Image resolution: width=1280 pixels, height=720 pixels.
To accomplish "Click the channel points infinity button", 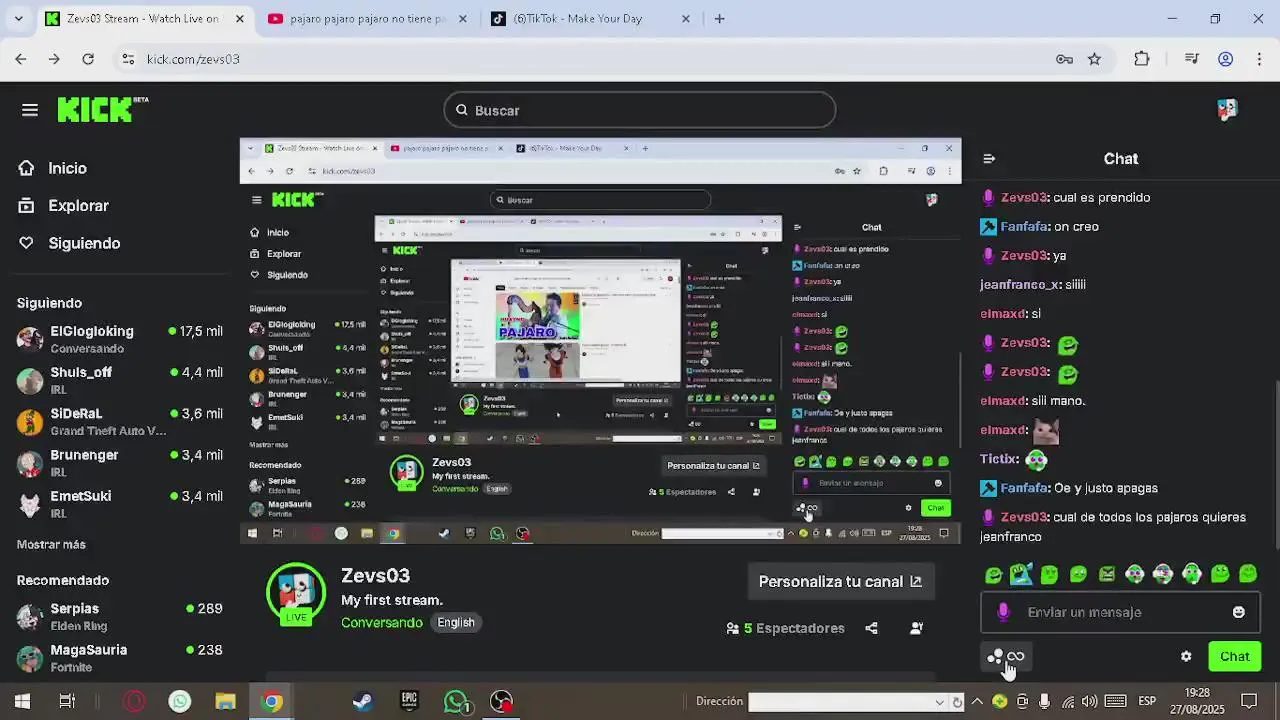I will coord(1006,656).
